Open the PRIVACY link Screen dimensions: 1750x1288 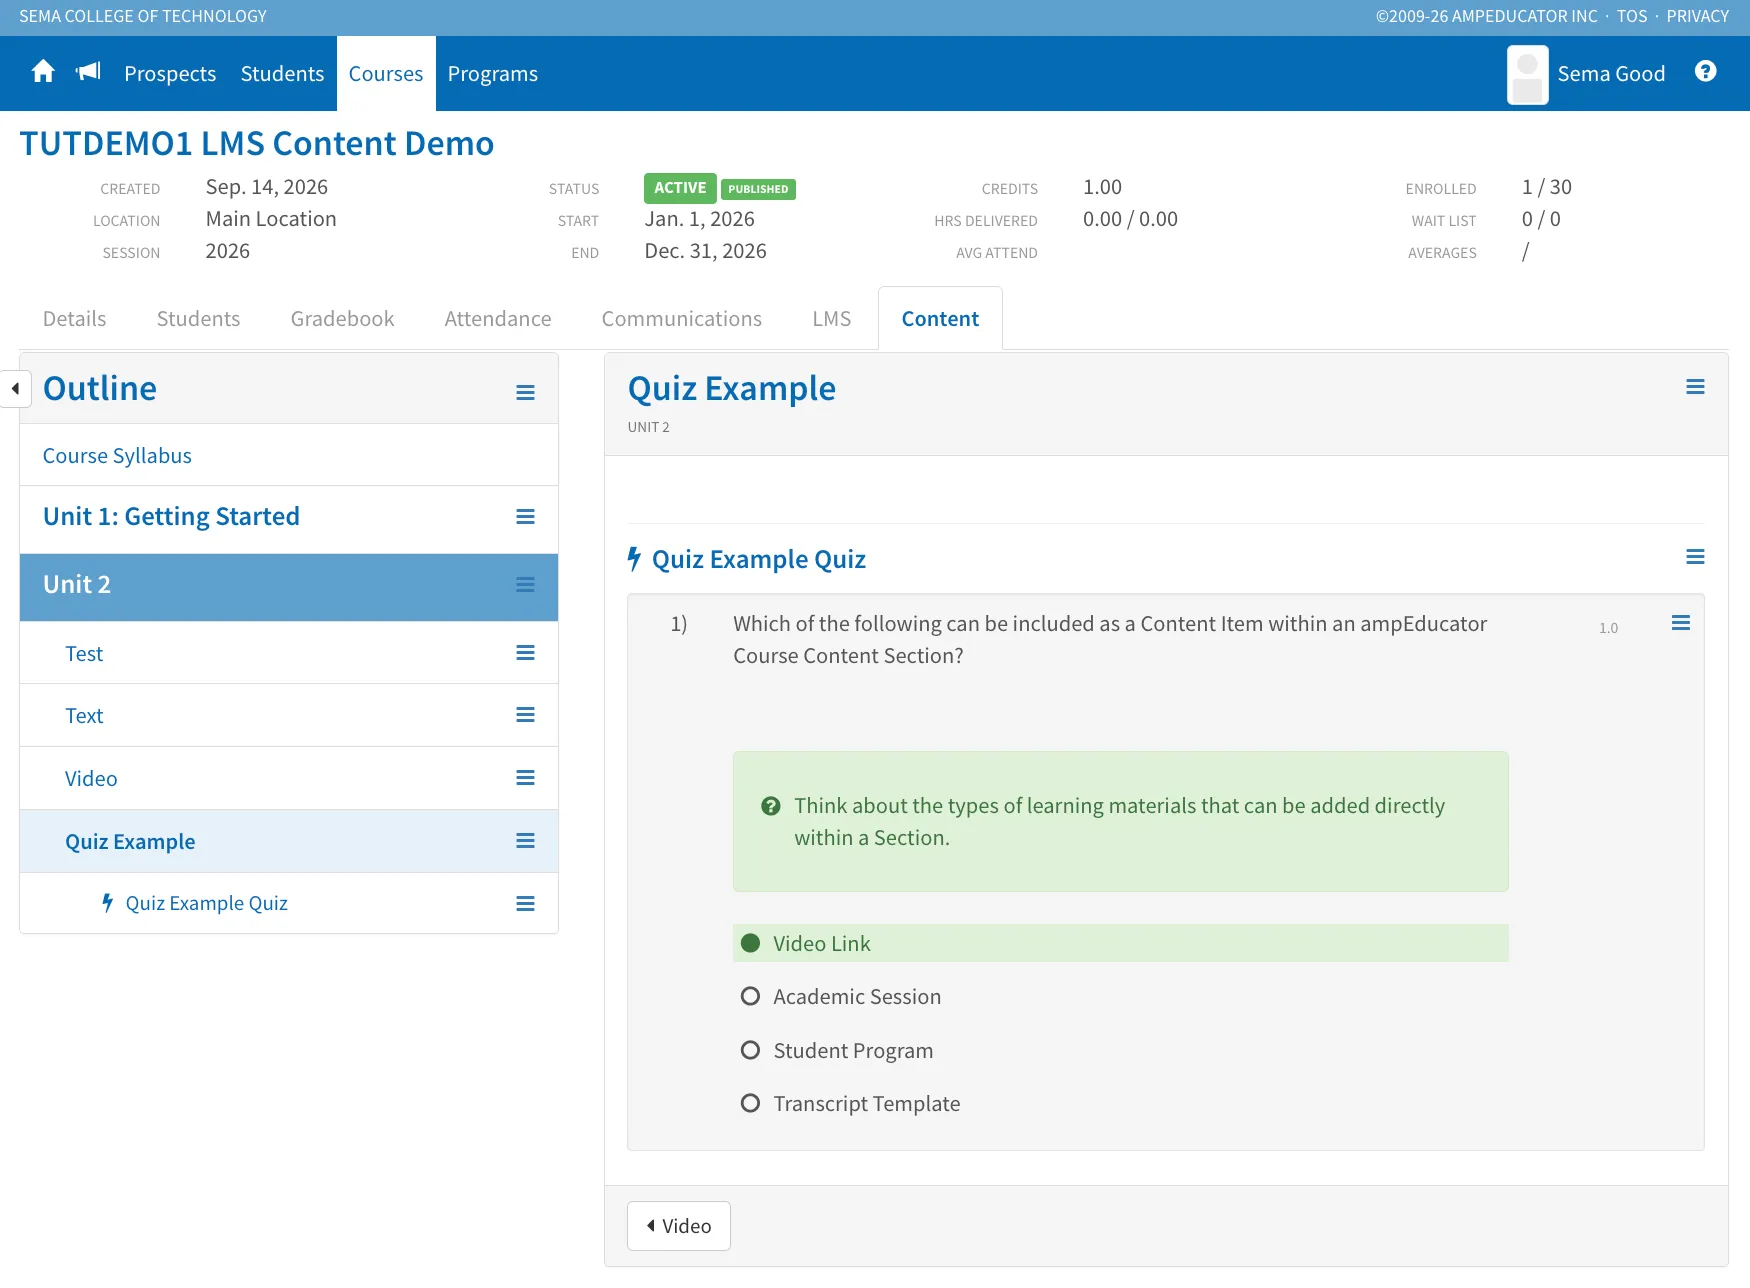[1698, 16]
